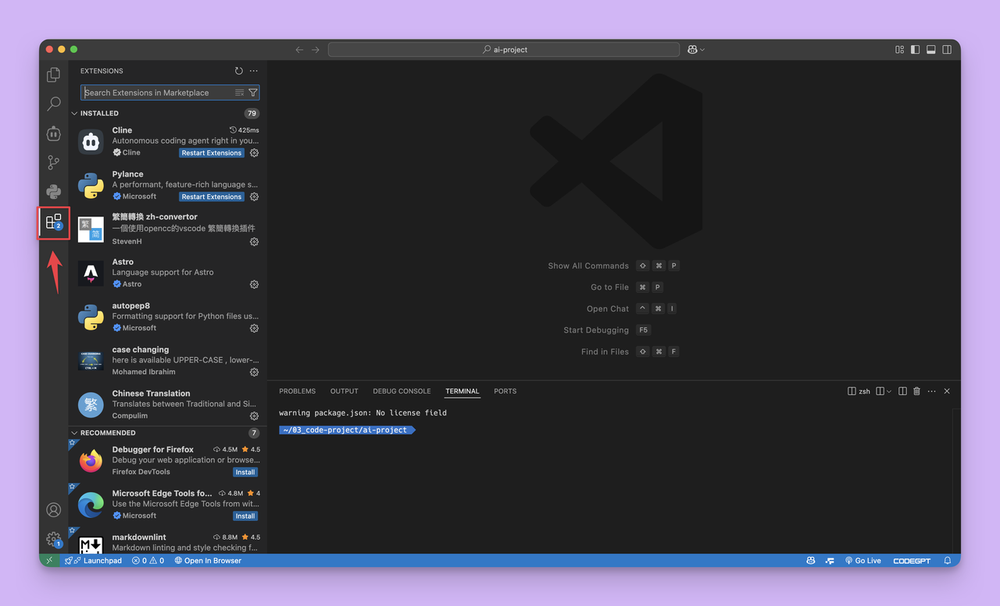Click Restart Extensions button for Cline

pyautogui.click(x=211, y=153)
